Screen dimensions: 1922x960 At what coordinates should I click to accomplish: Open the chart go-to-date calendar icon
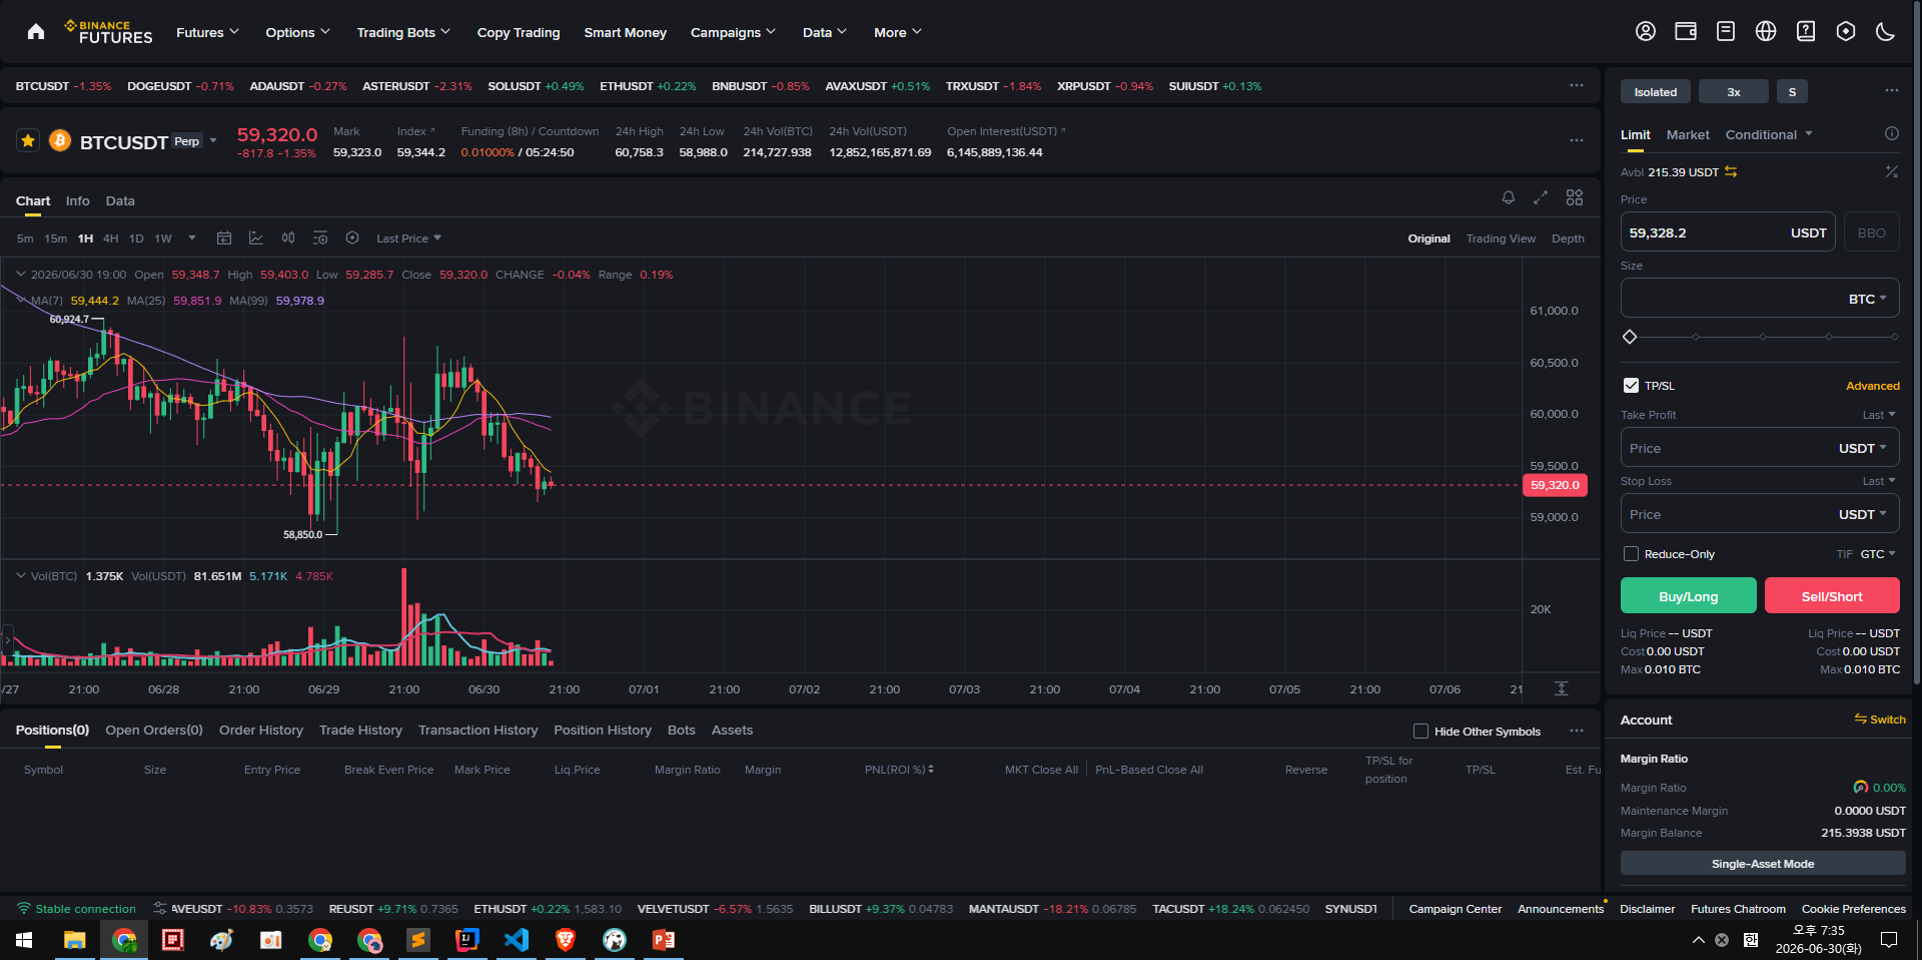[x=224, y=238]
